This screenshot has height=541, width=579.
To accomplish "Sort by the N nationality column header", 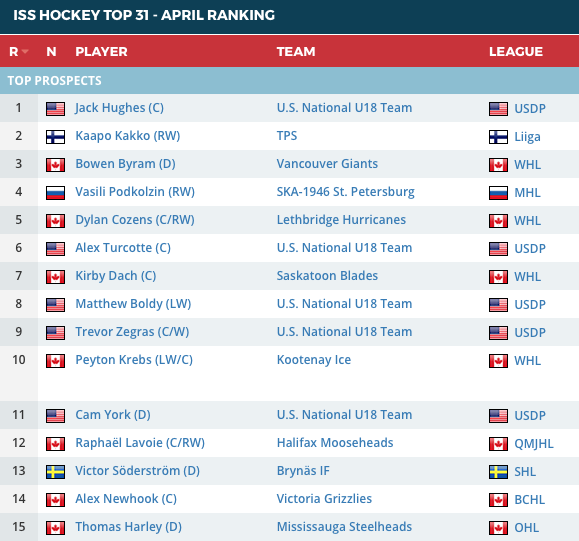I will pyautogui.click(x=51, y=51).
